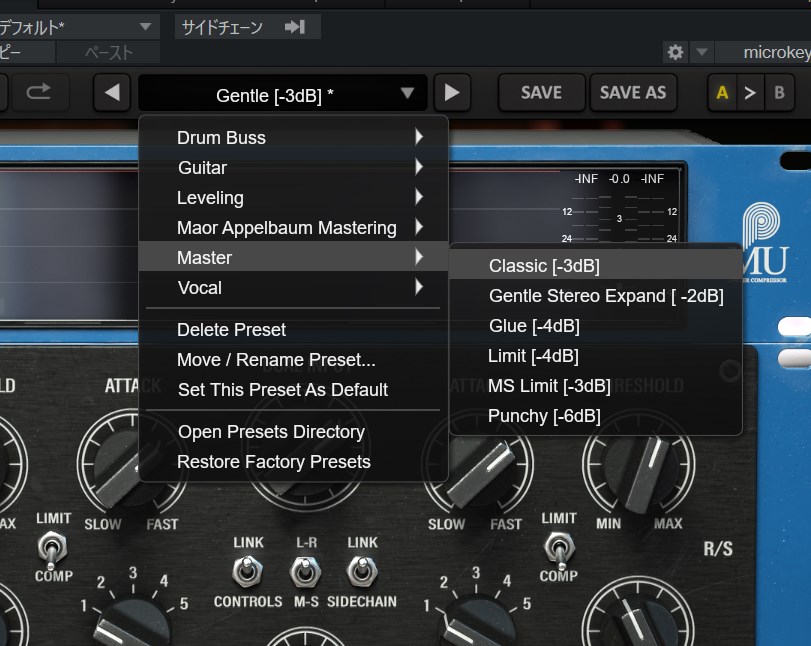Select the A comparison slot
The image size is (811, 646).
point(722,93)
